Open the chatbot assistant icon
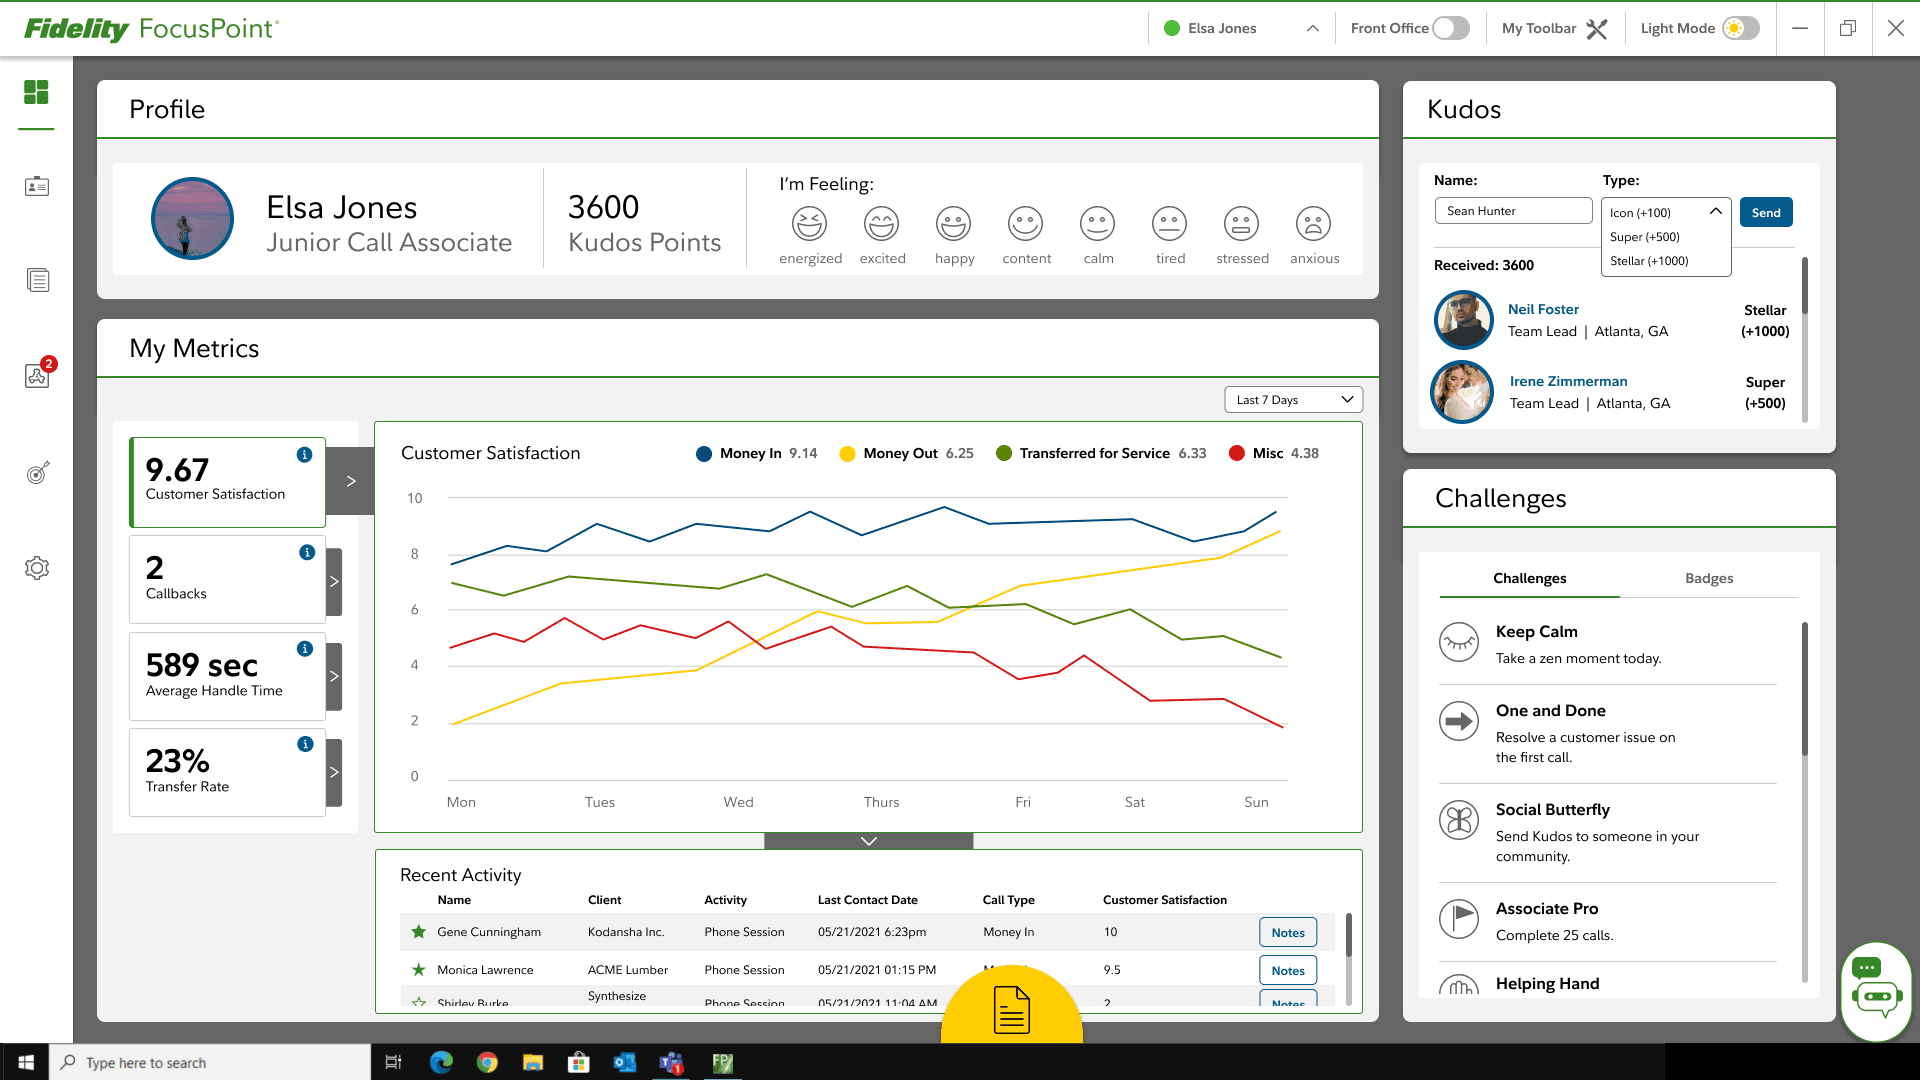1920x1080 pixels. coord(1876,991)
